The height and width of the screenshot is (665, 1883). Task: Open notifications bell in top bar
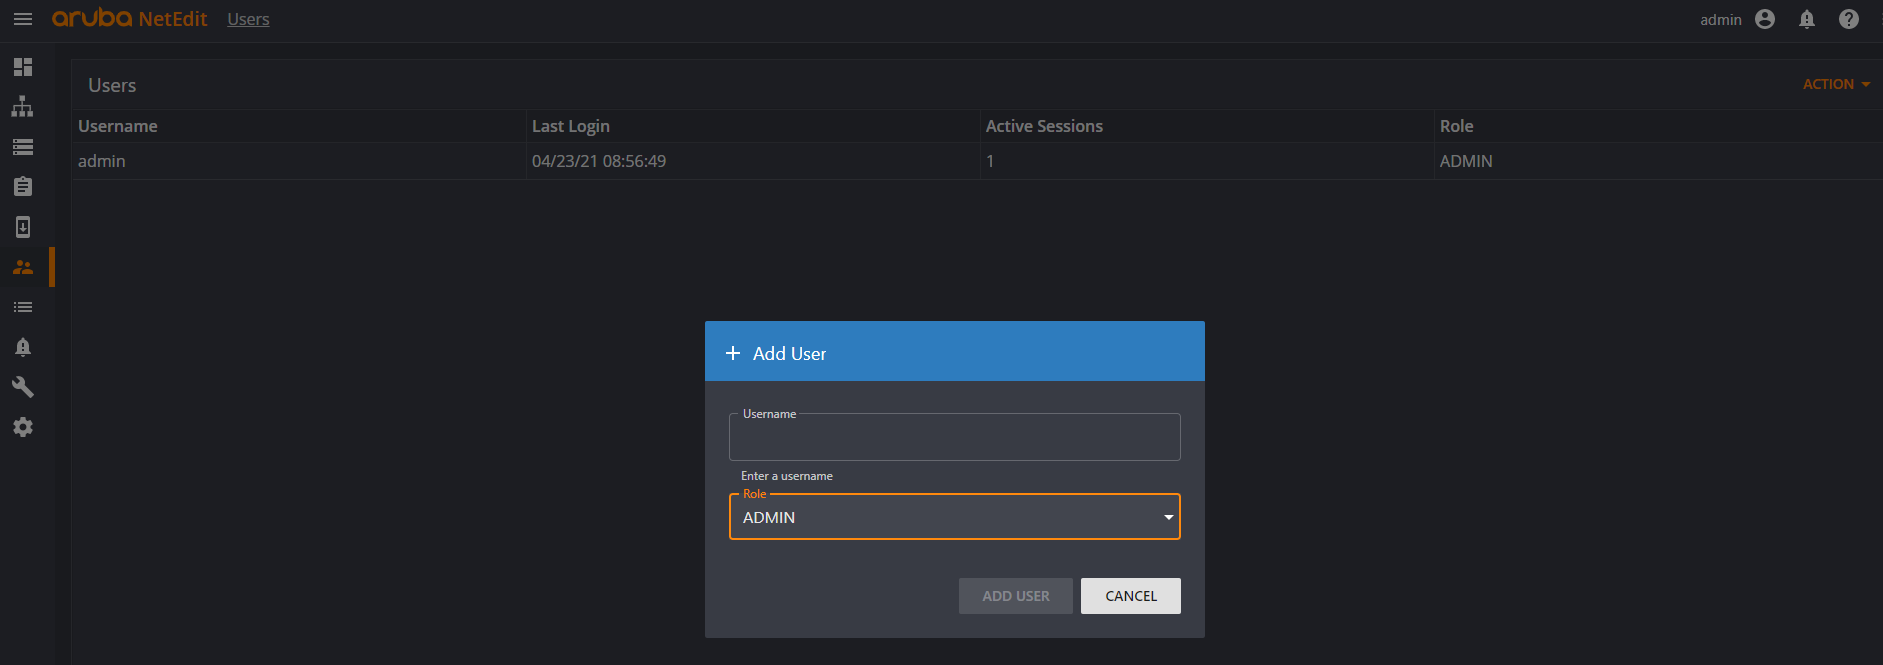coord(1807,19)
